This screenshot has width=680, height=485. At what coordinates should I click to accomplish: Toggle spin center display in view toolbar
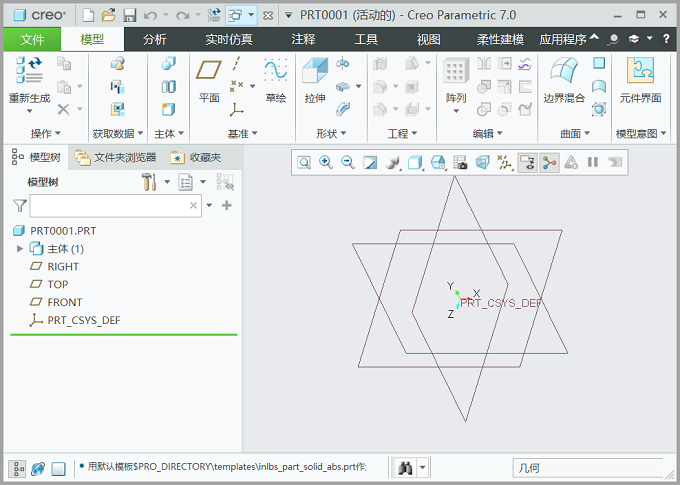pyautogui.click(x=549, y=162)
